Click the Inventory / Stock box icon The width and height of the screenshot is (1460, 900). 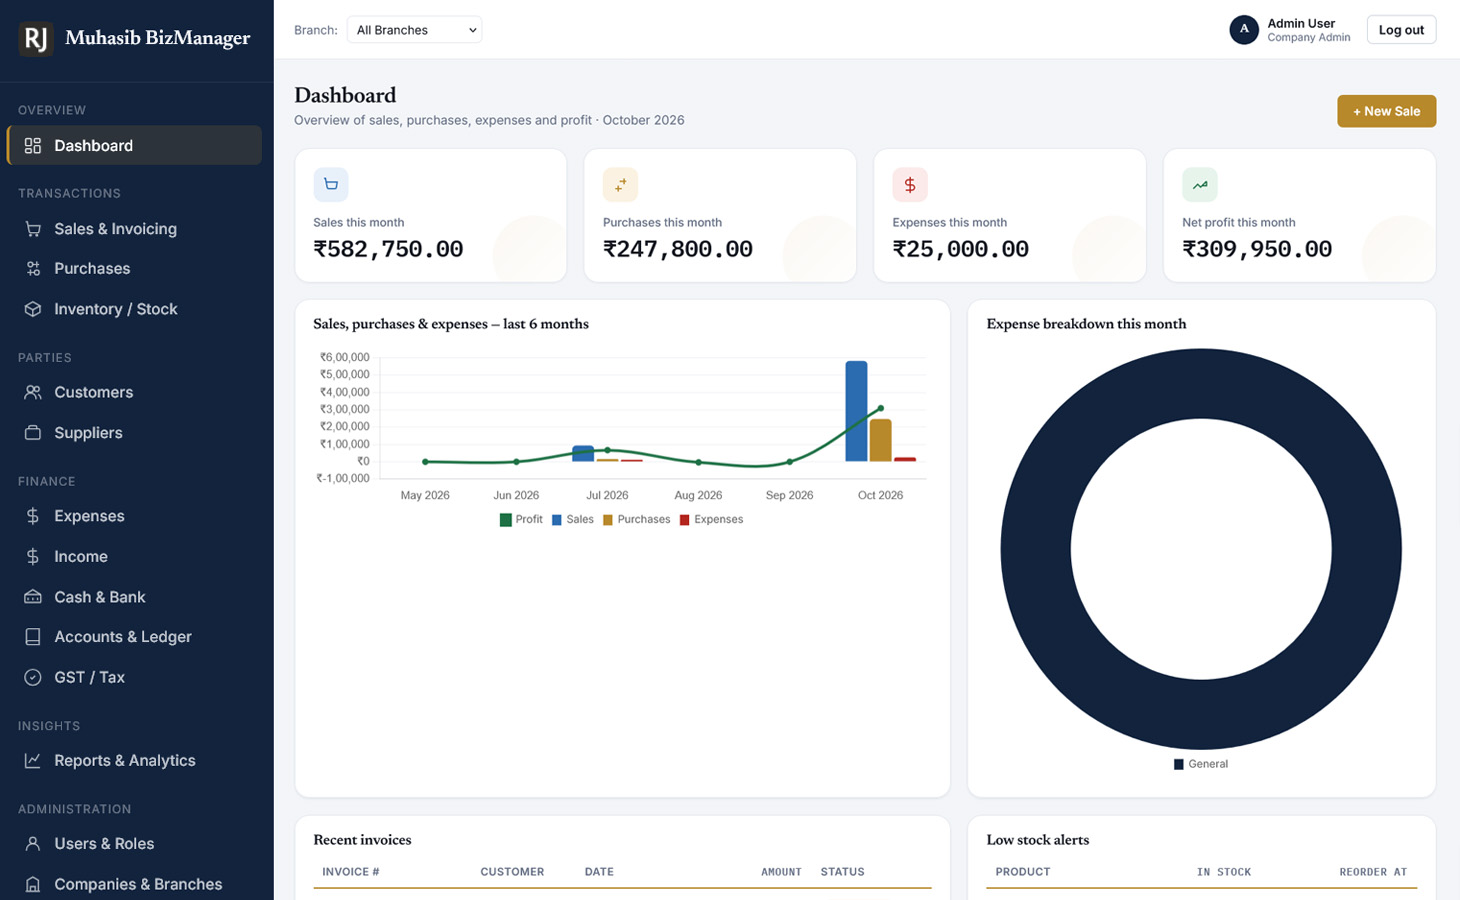(x=33, y=309)
